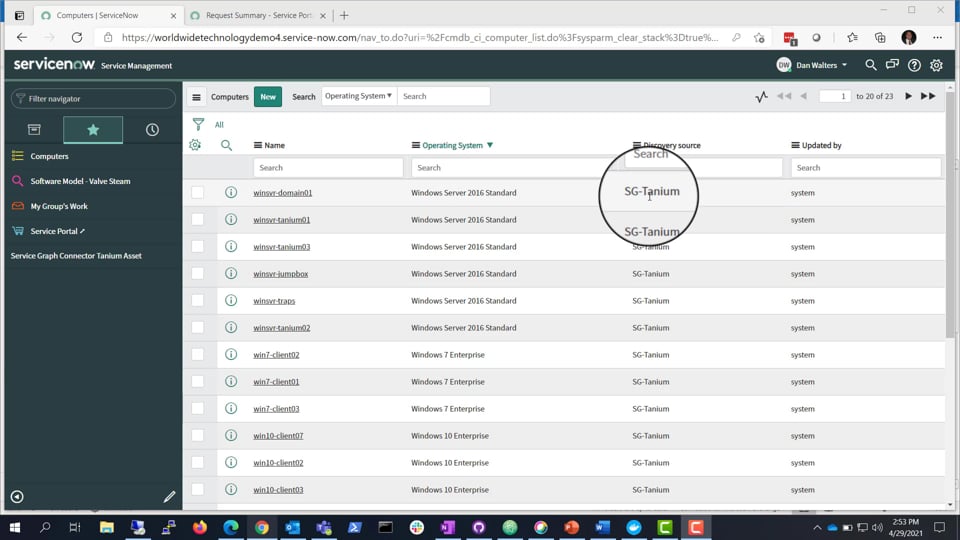Select the win7-client02 row checkbox
The height and width of the screenshot is (540, 960).
pyautogui.click(x=197, y=354)
